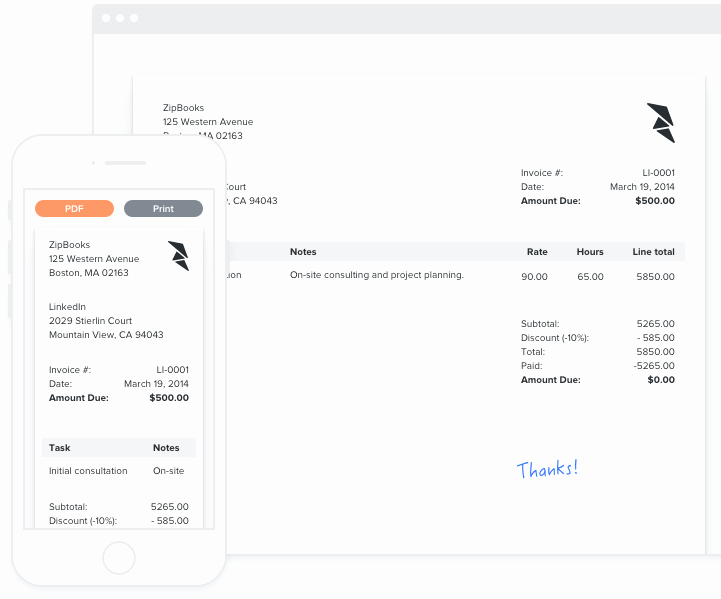Click 2029 Stierlin Court on phone

click(x=91, y=320)
